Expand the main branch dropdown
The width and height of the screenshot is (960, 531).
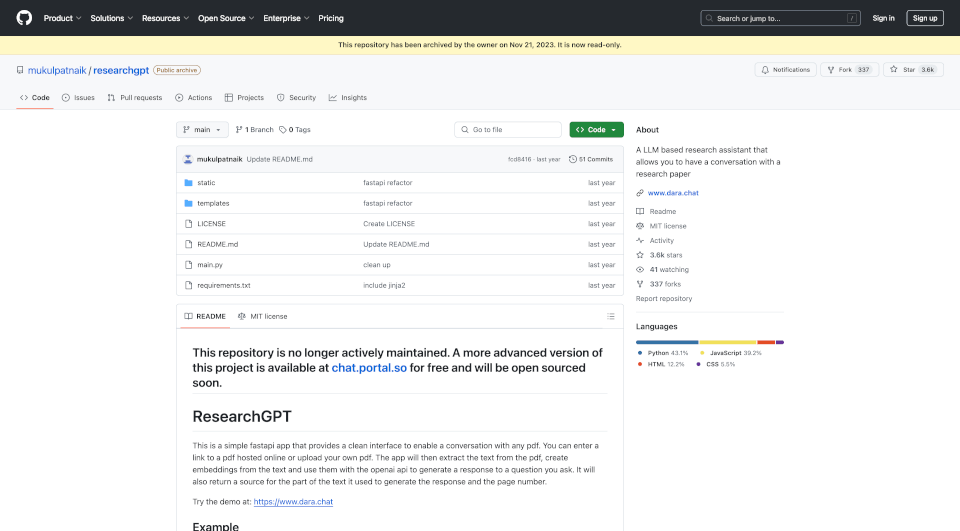[x=202, y=130]
